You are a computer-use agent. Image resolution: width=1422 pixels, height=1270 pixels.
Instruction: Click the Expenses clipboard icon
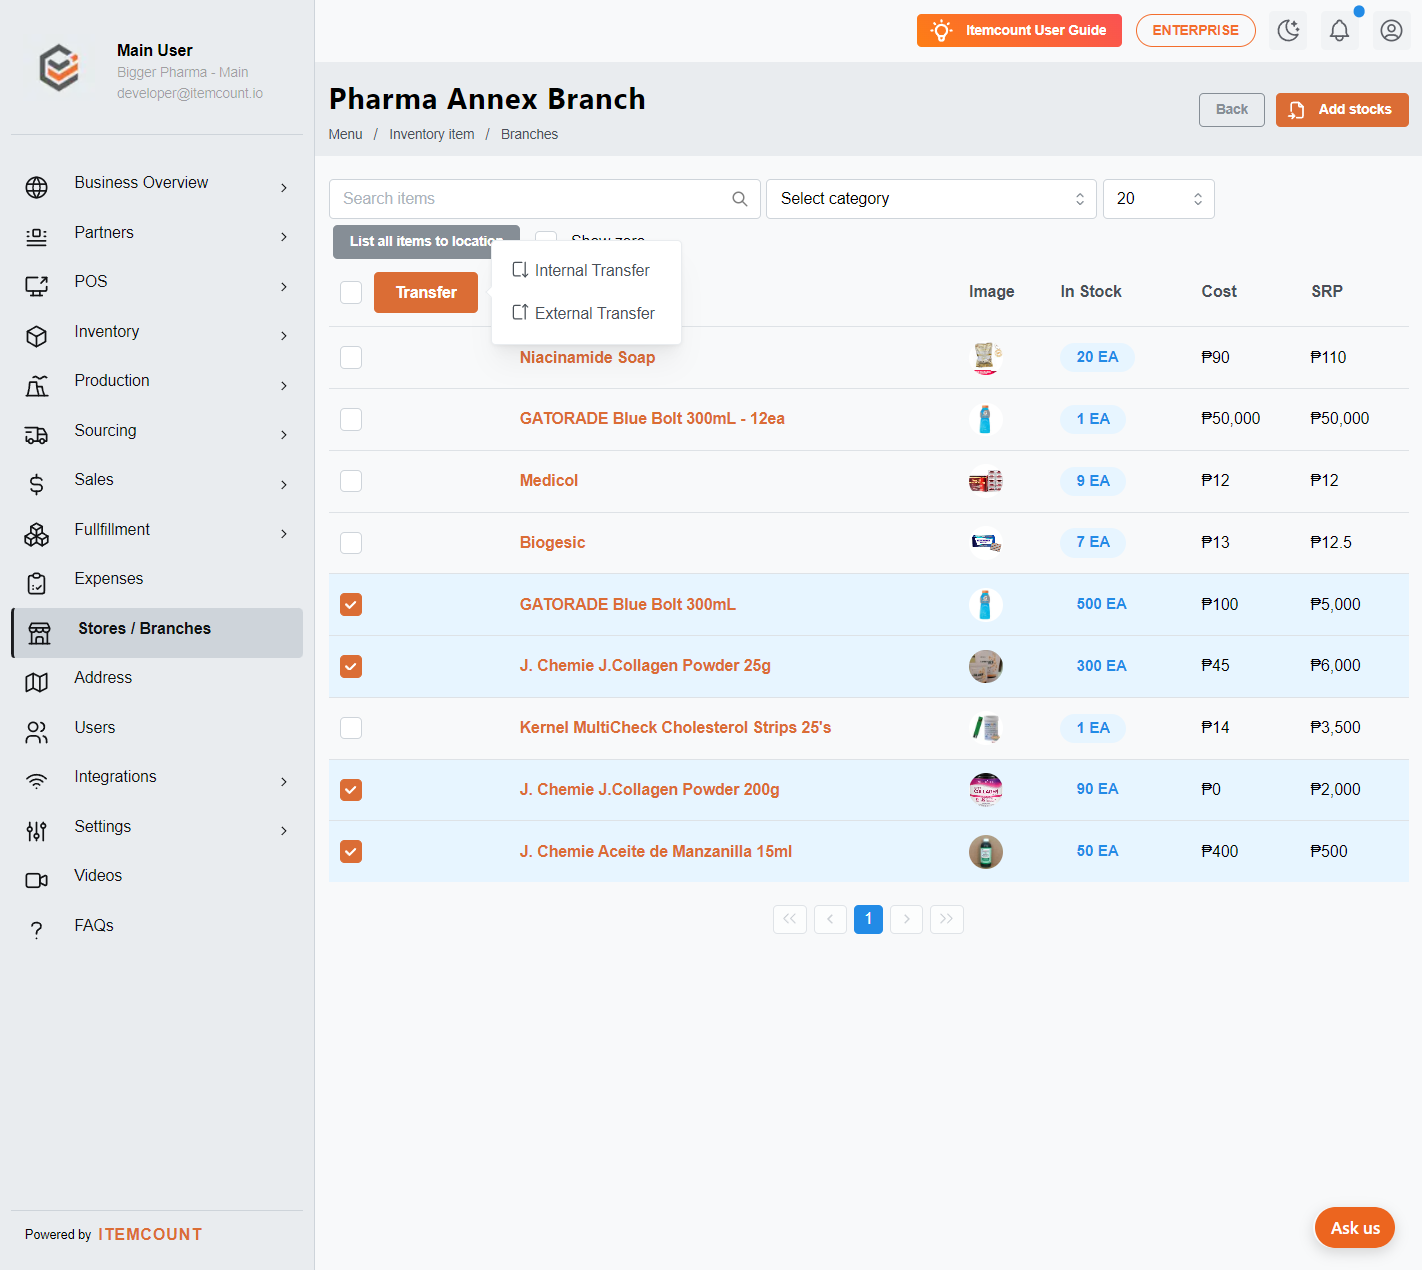tap(37, 583)
